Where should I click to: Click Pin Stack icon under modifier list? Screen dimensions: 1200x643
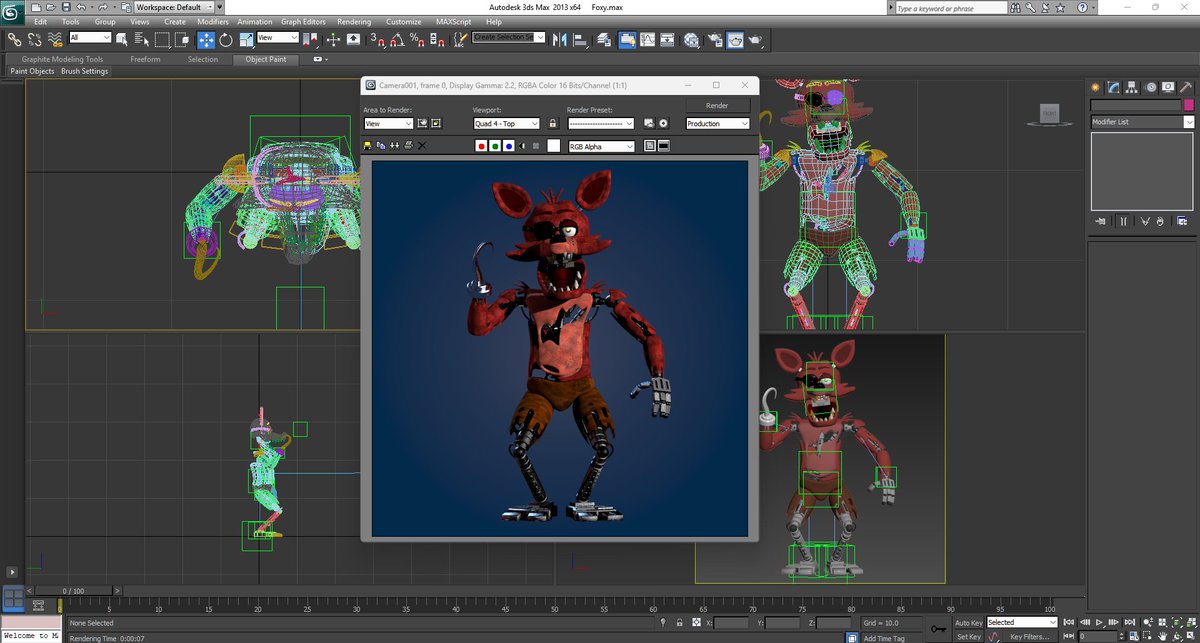coord(1100,221)
